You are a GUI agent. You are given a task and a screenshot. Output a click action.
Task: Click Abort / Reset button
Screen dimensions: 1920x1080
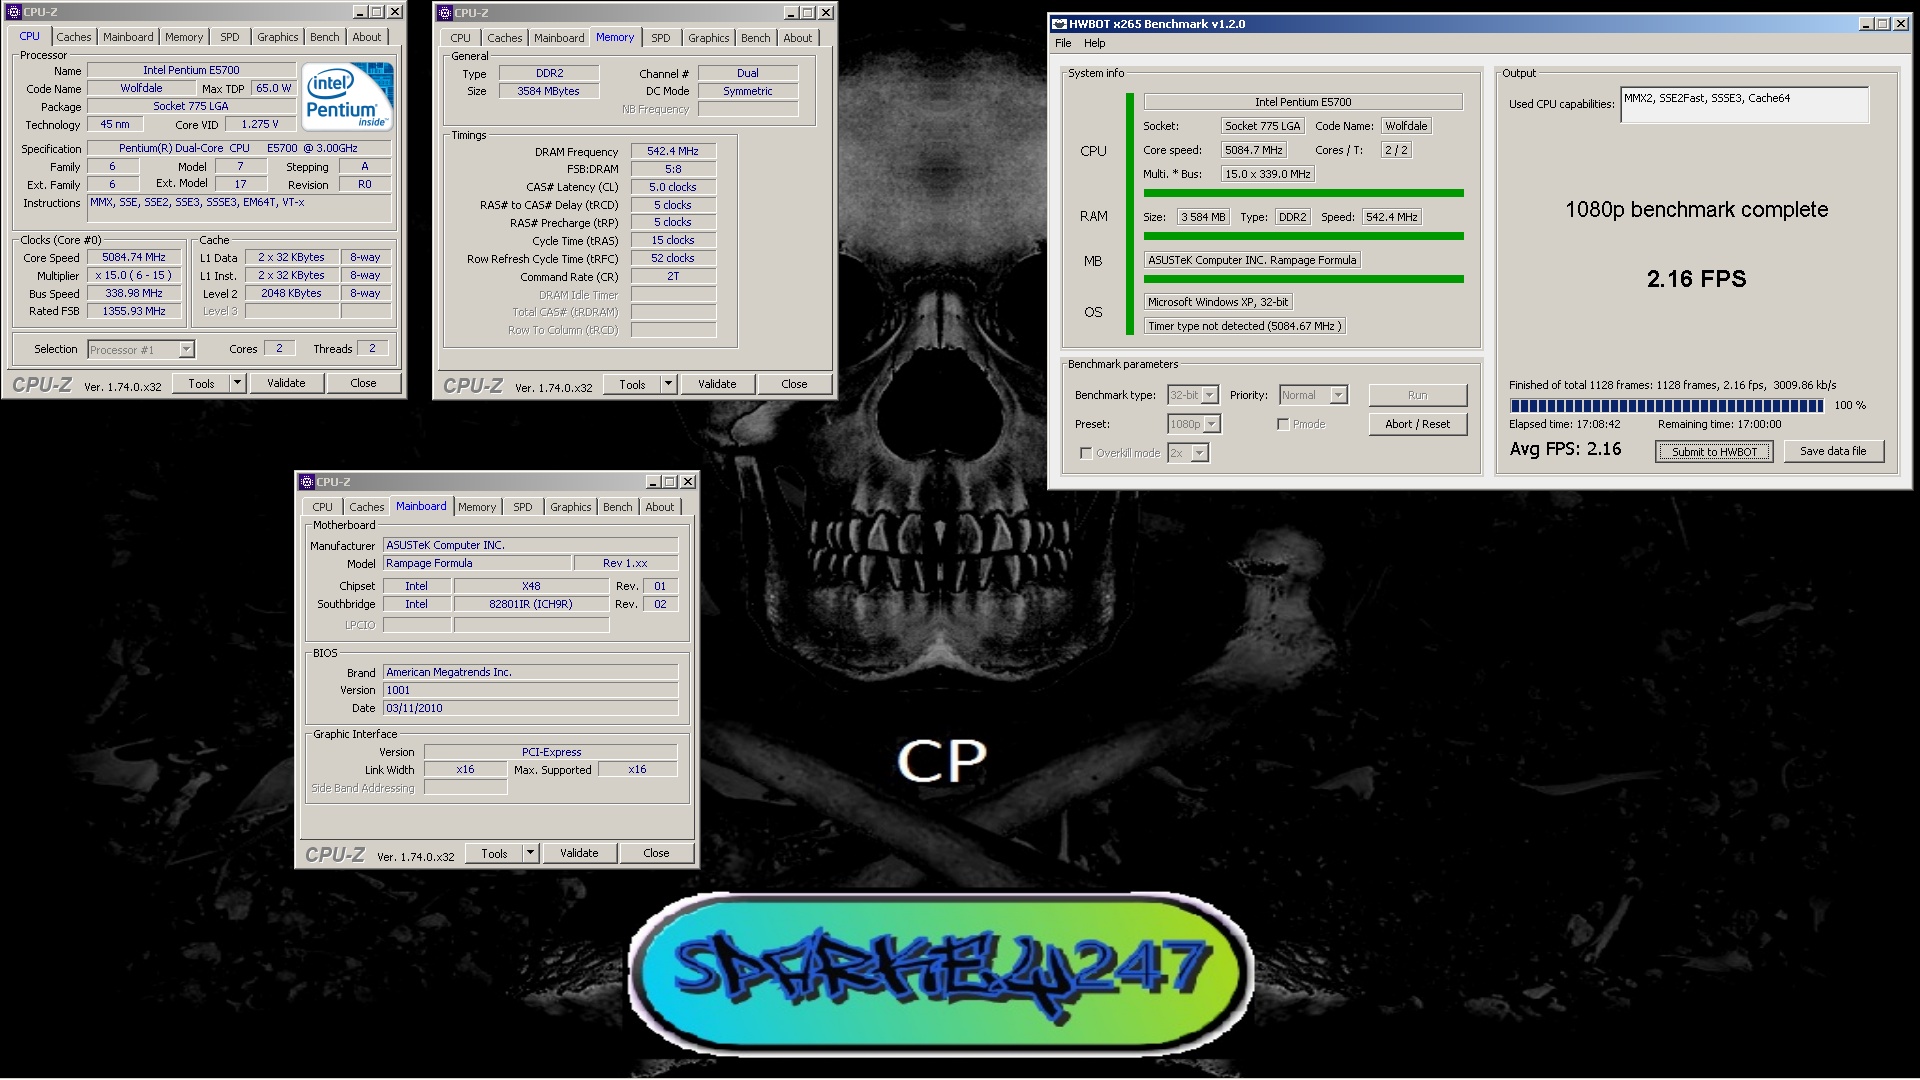pyautogui.click(x=1417, y=424)
